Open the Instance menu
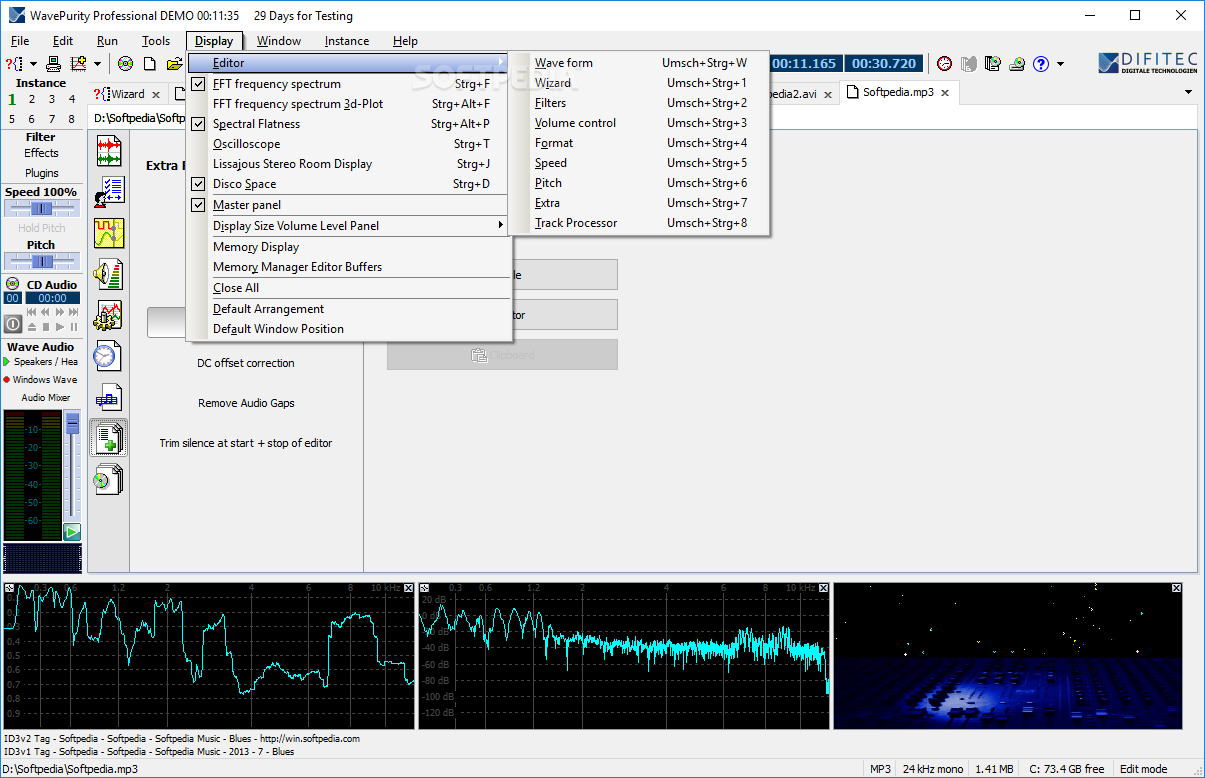 pyautogui.click(x=347, y=41)
